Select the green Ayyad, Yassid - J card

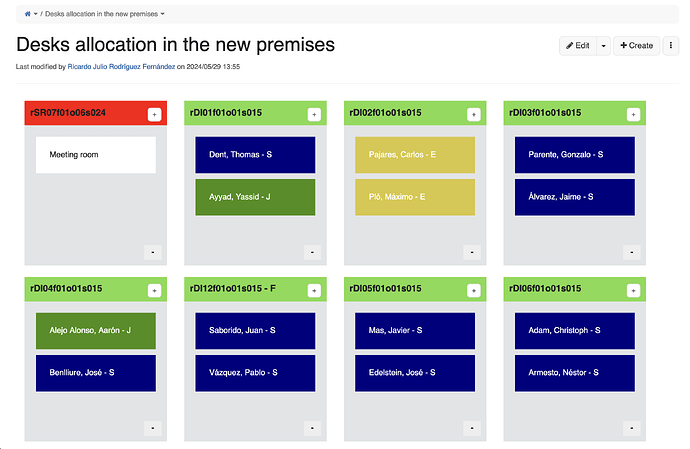(x=255, y=197)
